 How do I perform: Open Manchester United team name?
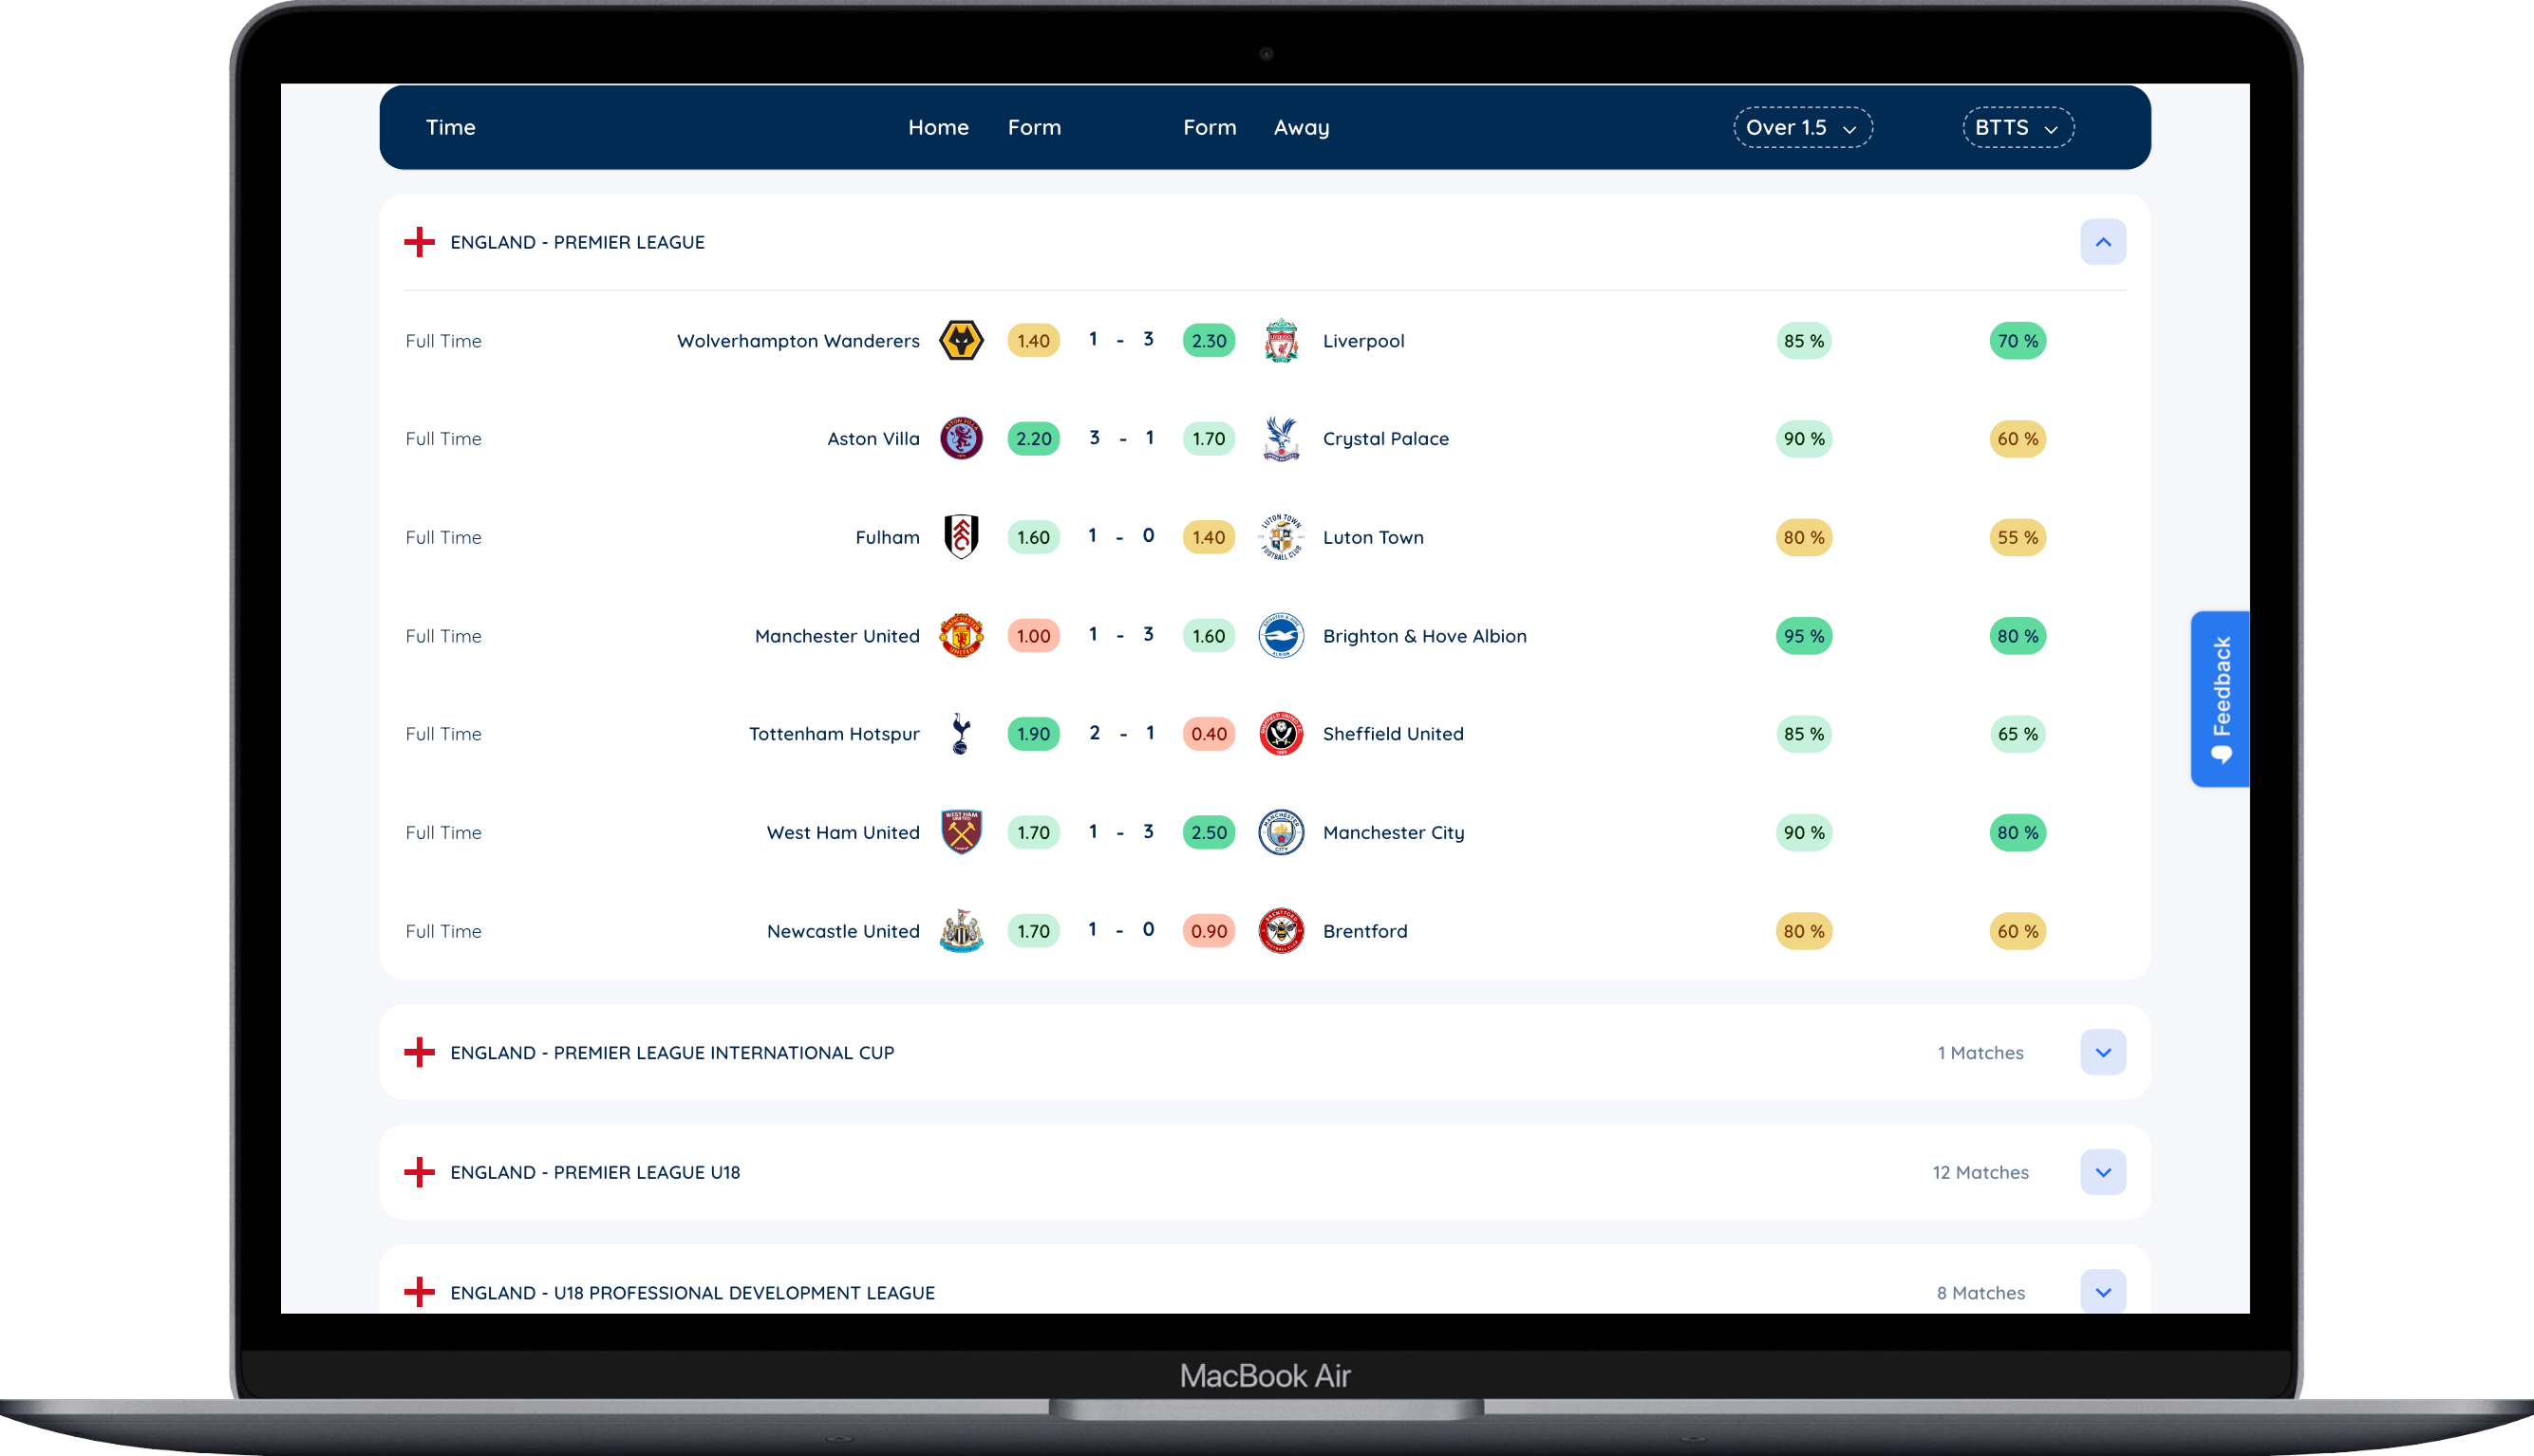tap(837, 636)
